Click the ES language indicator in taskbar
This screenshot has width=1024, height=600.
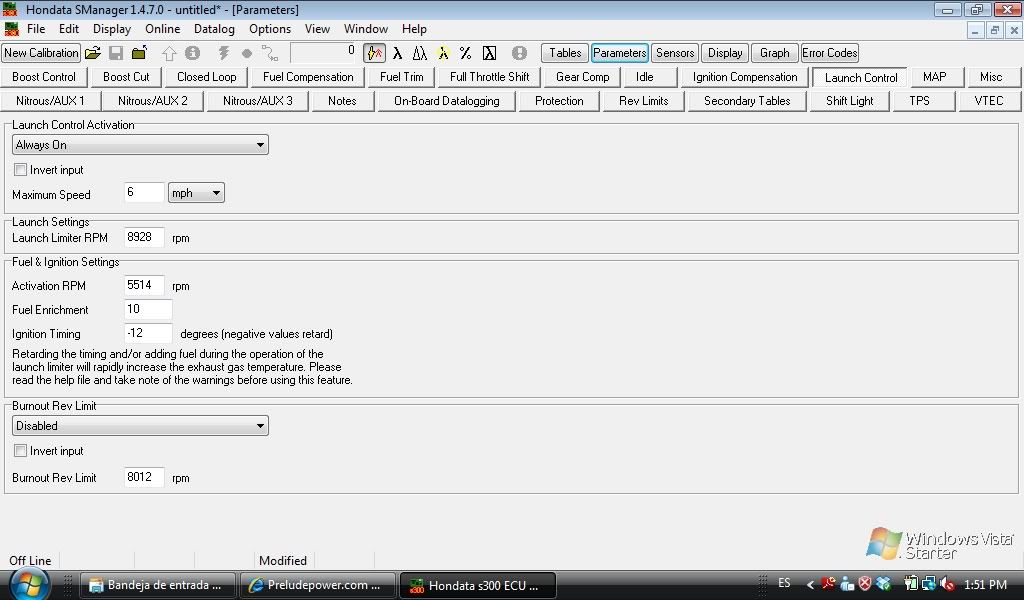pyautogui.click(x=784, y=583)
